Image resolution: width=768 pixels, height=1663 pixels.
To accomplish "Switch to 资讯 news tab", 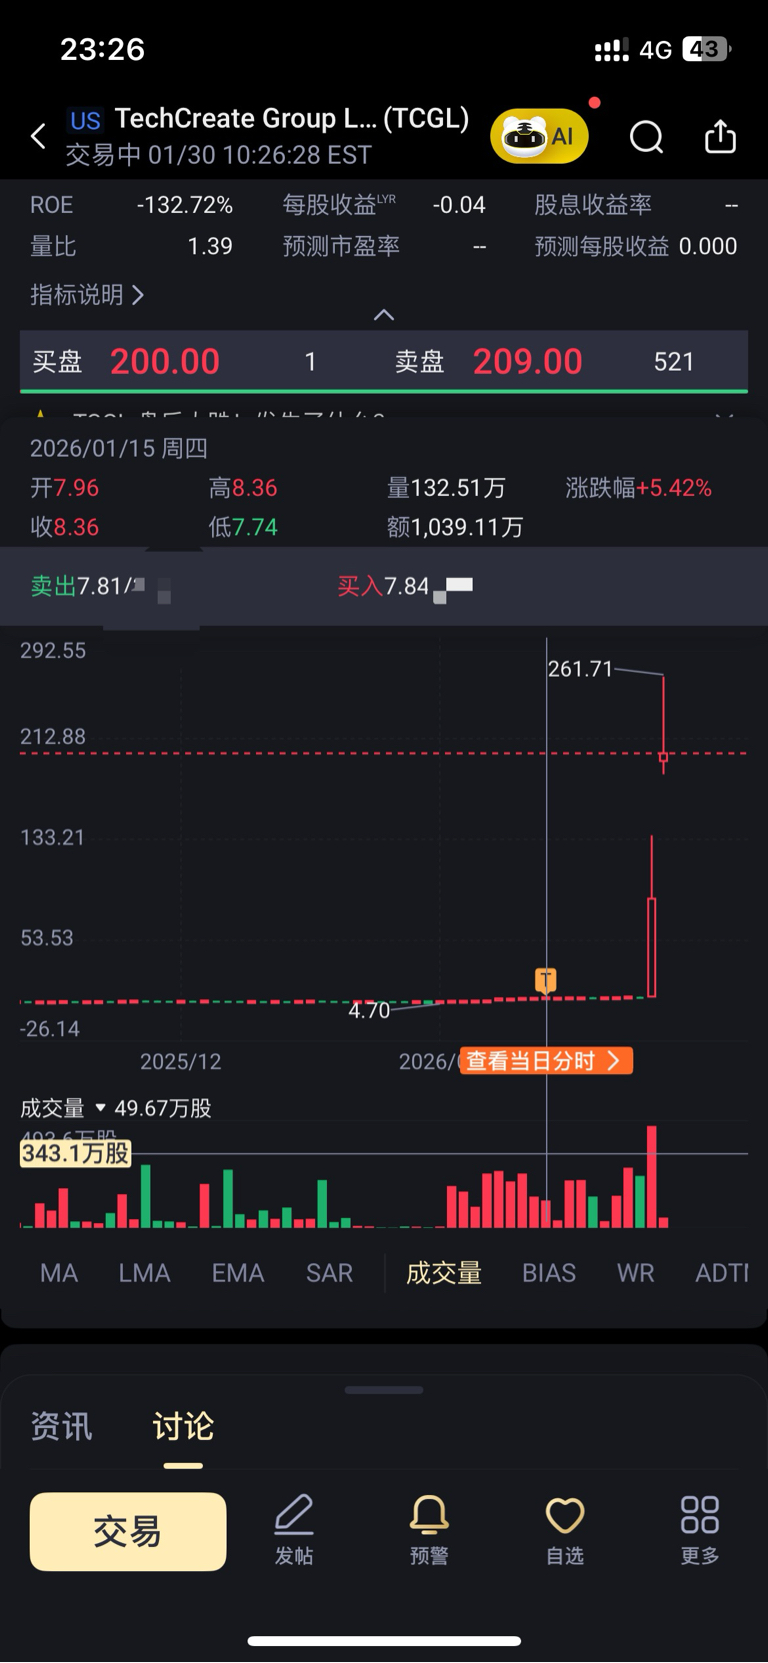I will point(62,1426).
